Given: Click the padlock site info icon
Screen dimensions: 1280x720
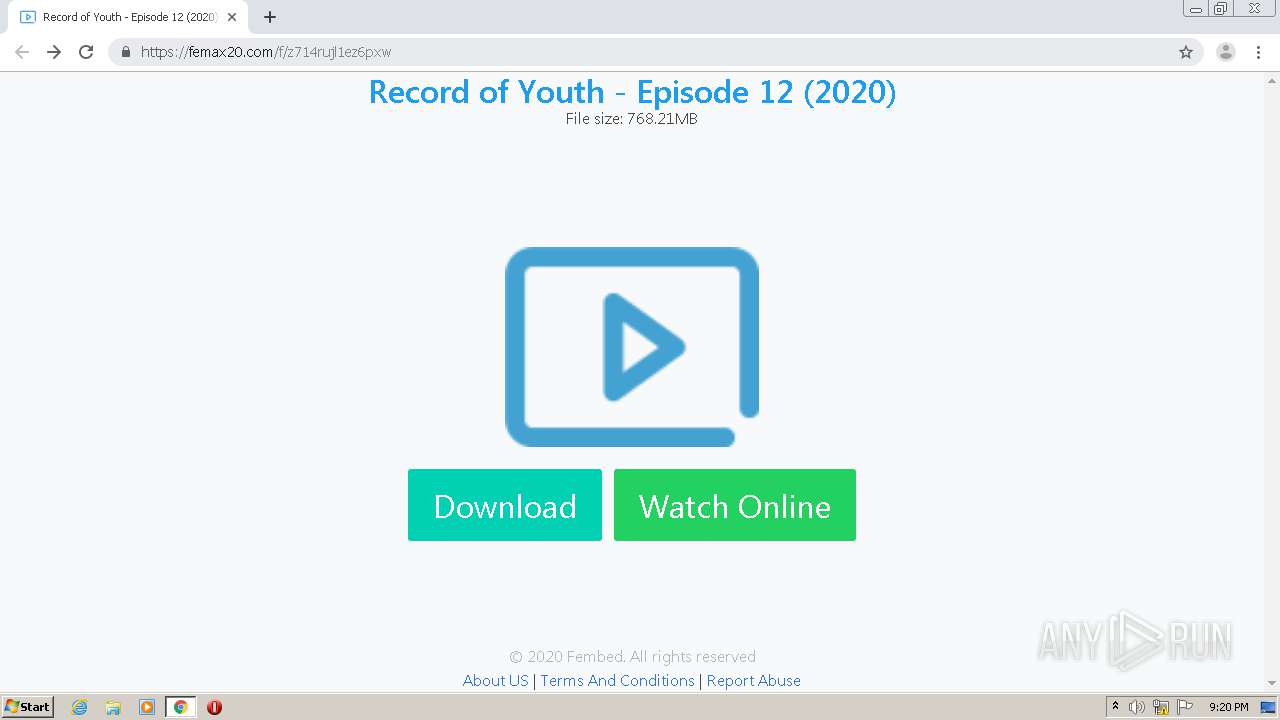Looking at the screenshot, I should [126, 52].
